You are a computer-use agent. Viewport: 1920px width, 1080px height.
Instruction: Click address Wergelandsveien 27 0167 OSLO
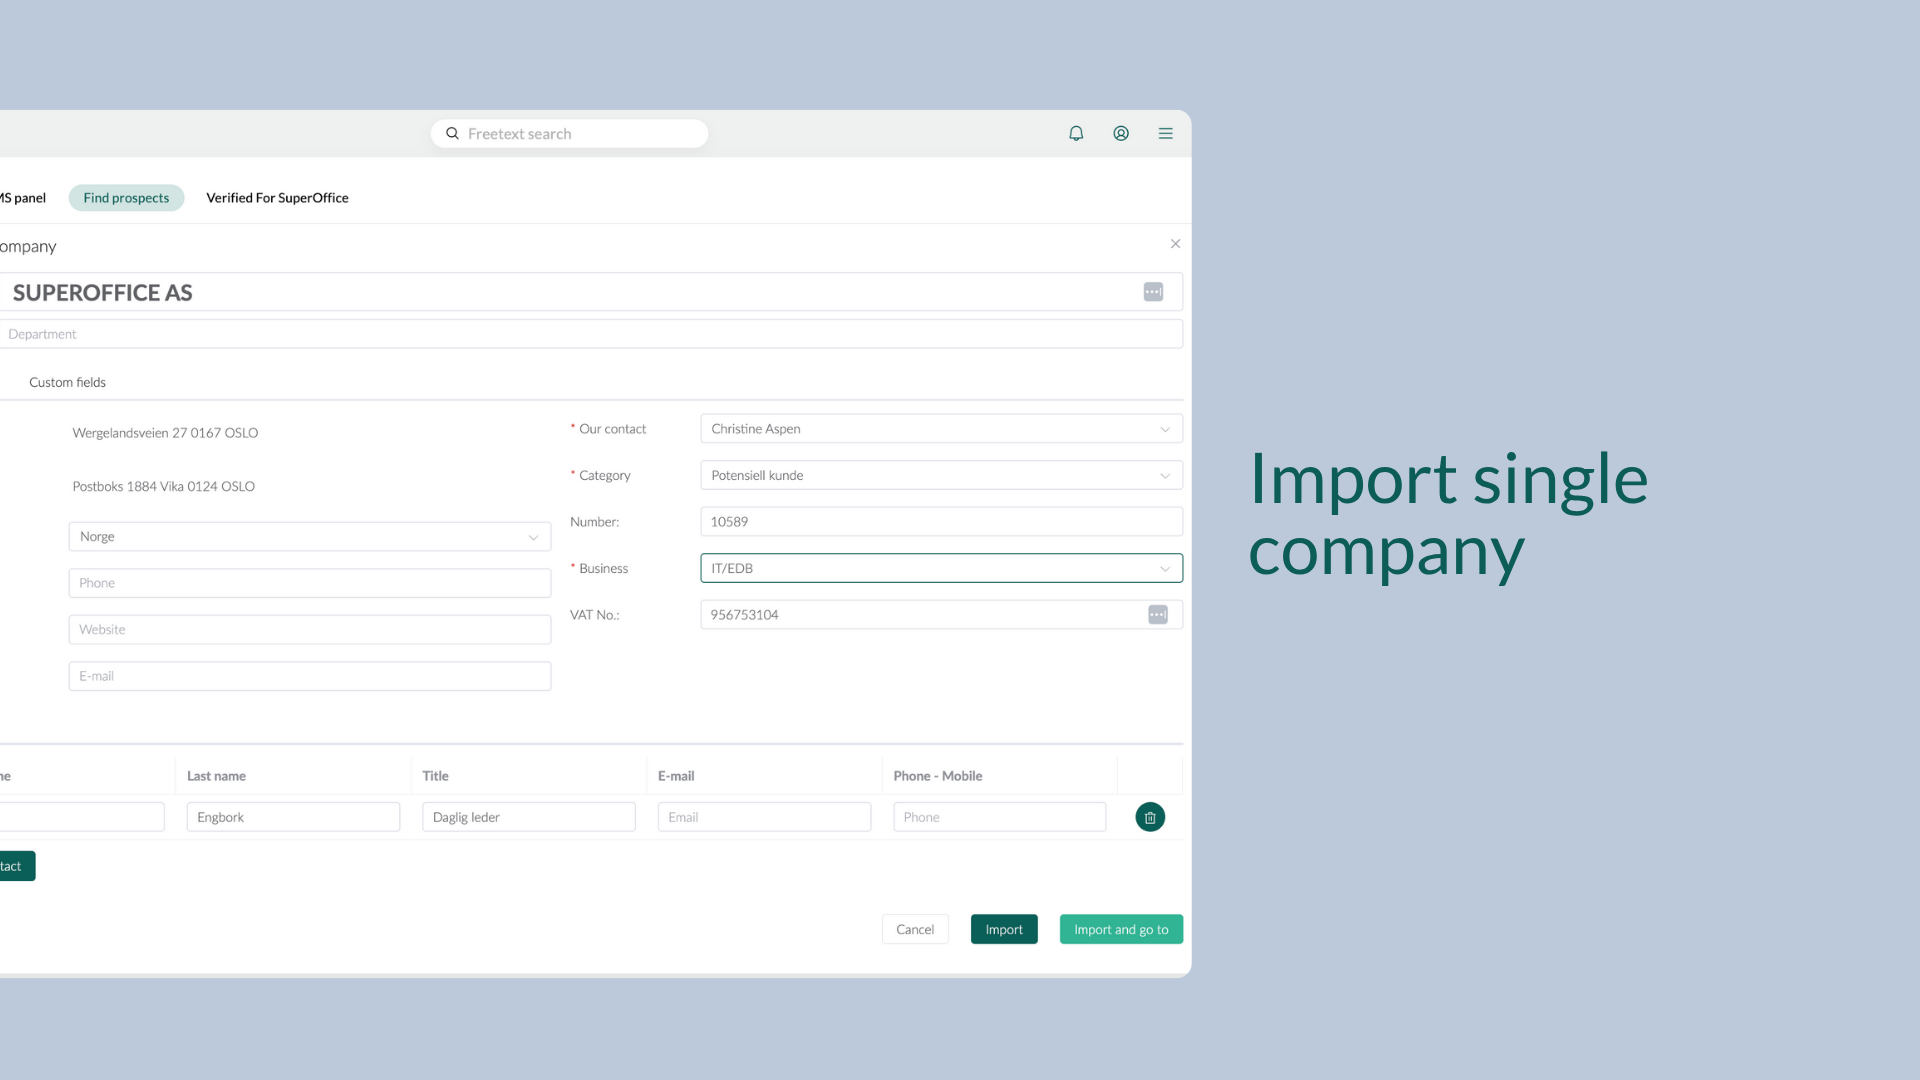pos(165,433)
